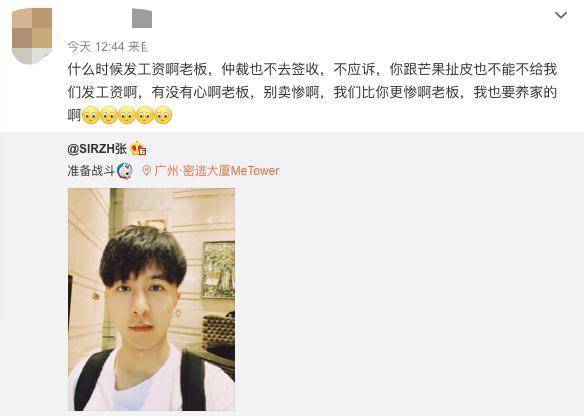584x416 pixels.
Task: Click the Doraemon emoji after 准备战斗
Action: coord(125,171)
